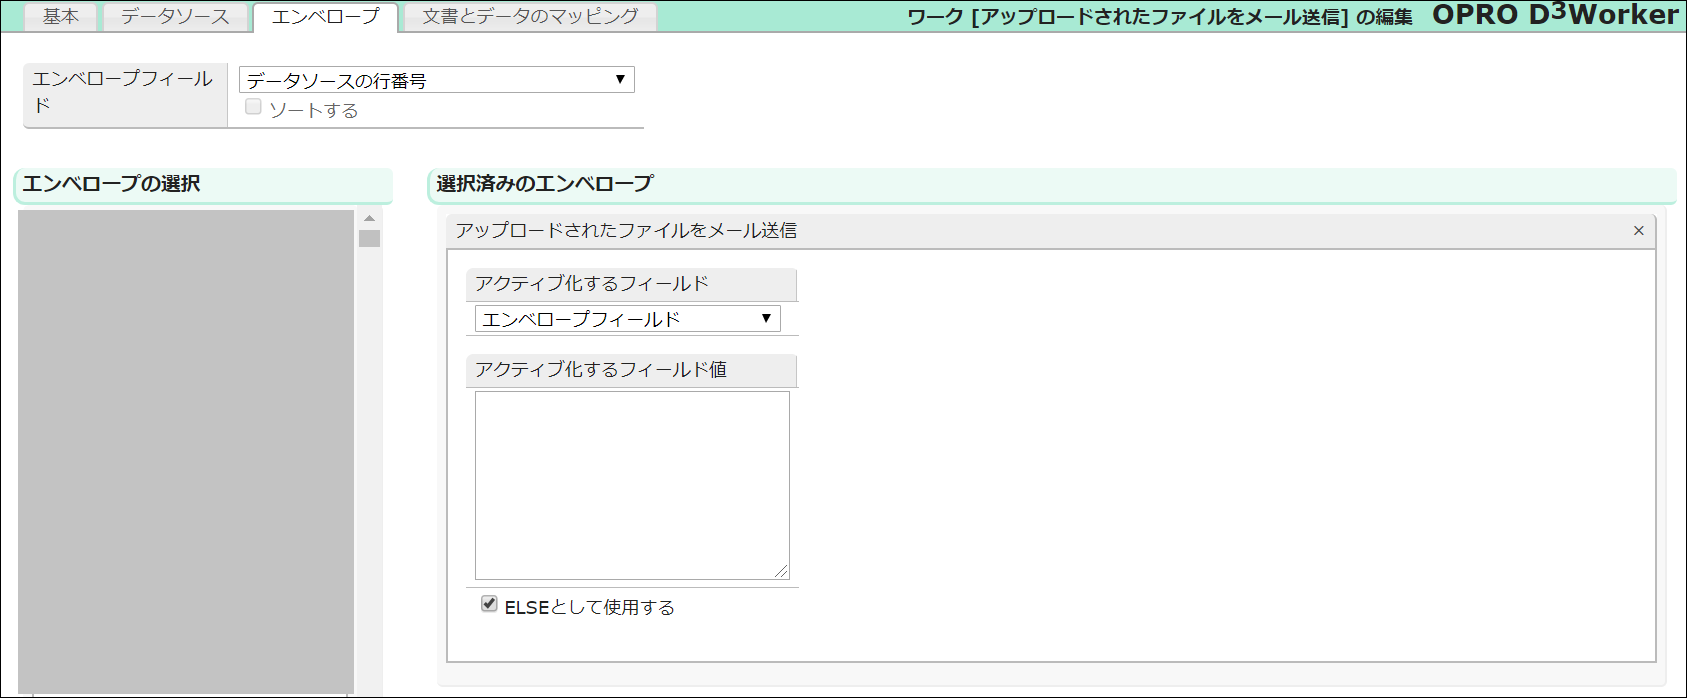The width and height of the screenshot is (1687, 698).
Task: Remove the selected envelope with × icon
Action: point(1638,231)
